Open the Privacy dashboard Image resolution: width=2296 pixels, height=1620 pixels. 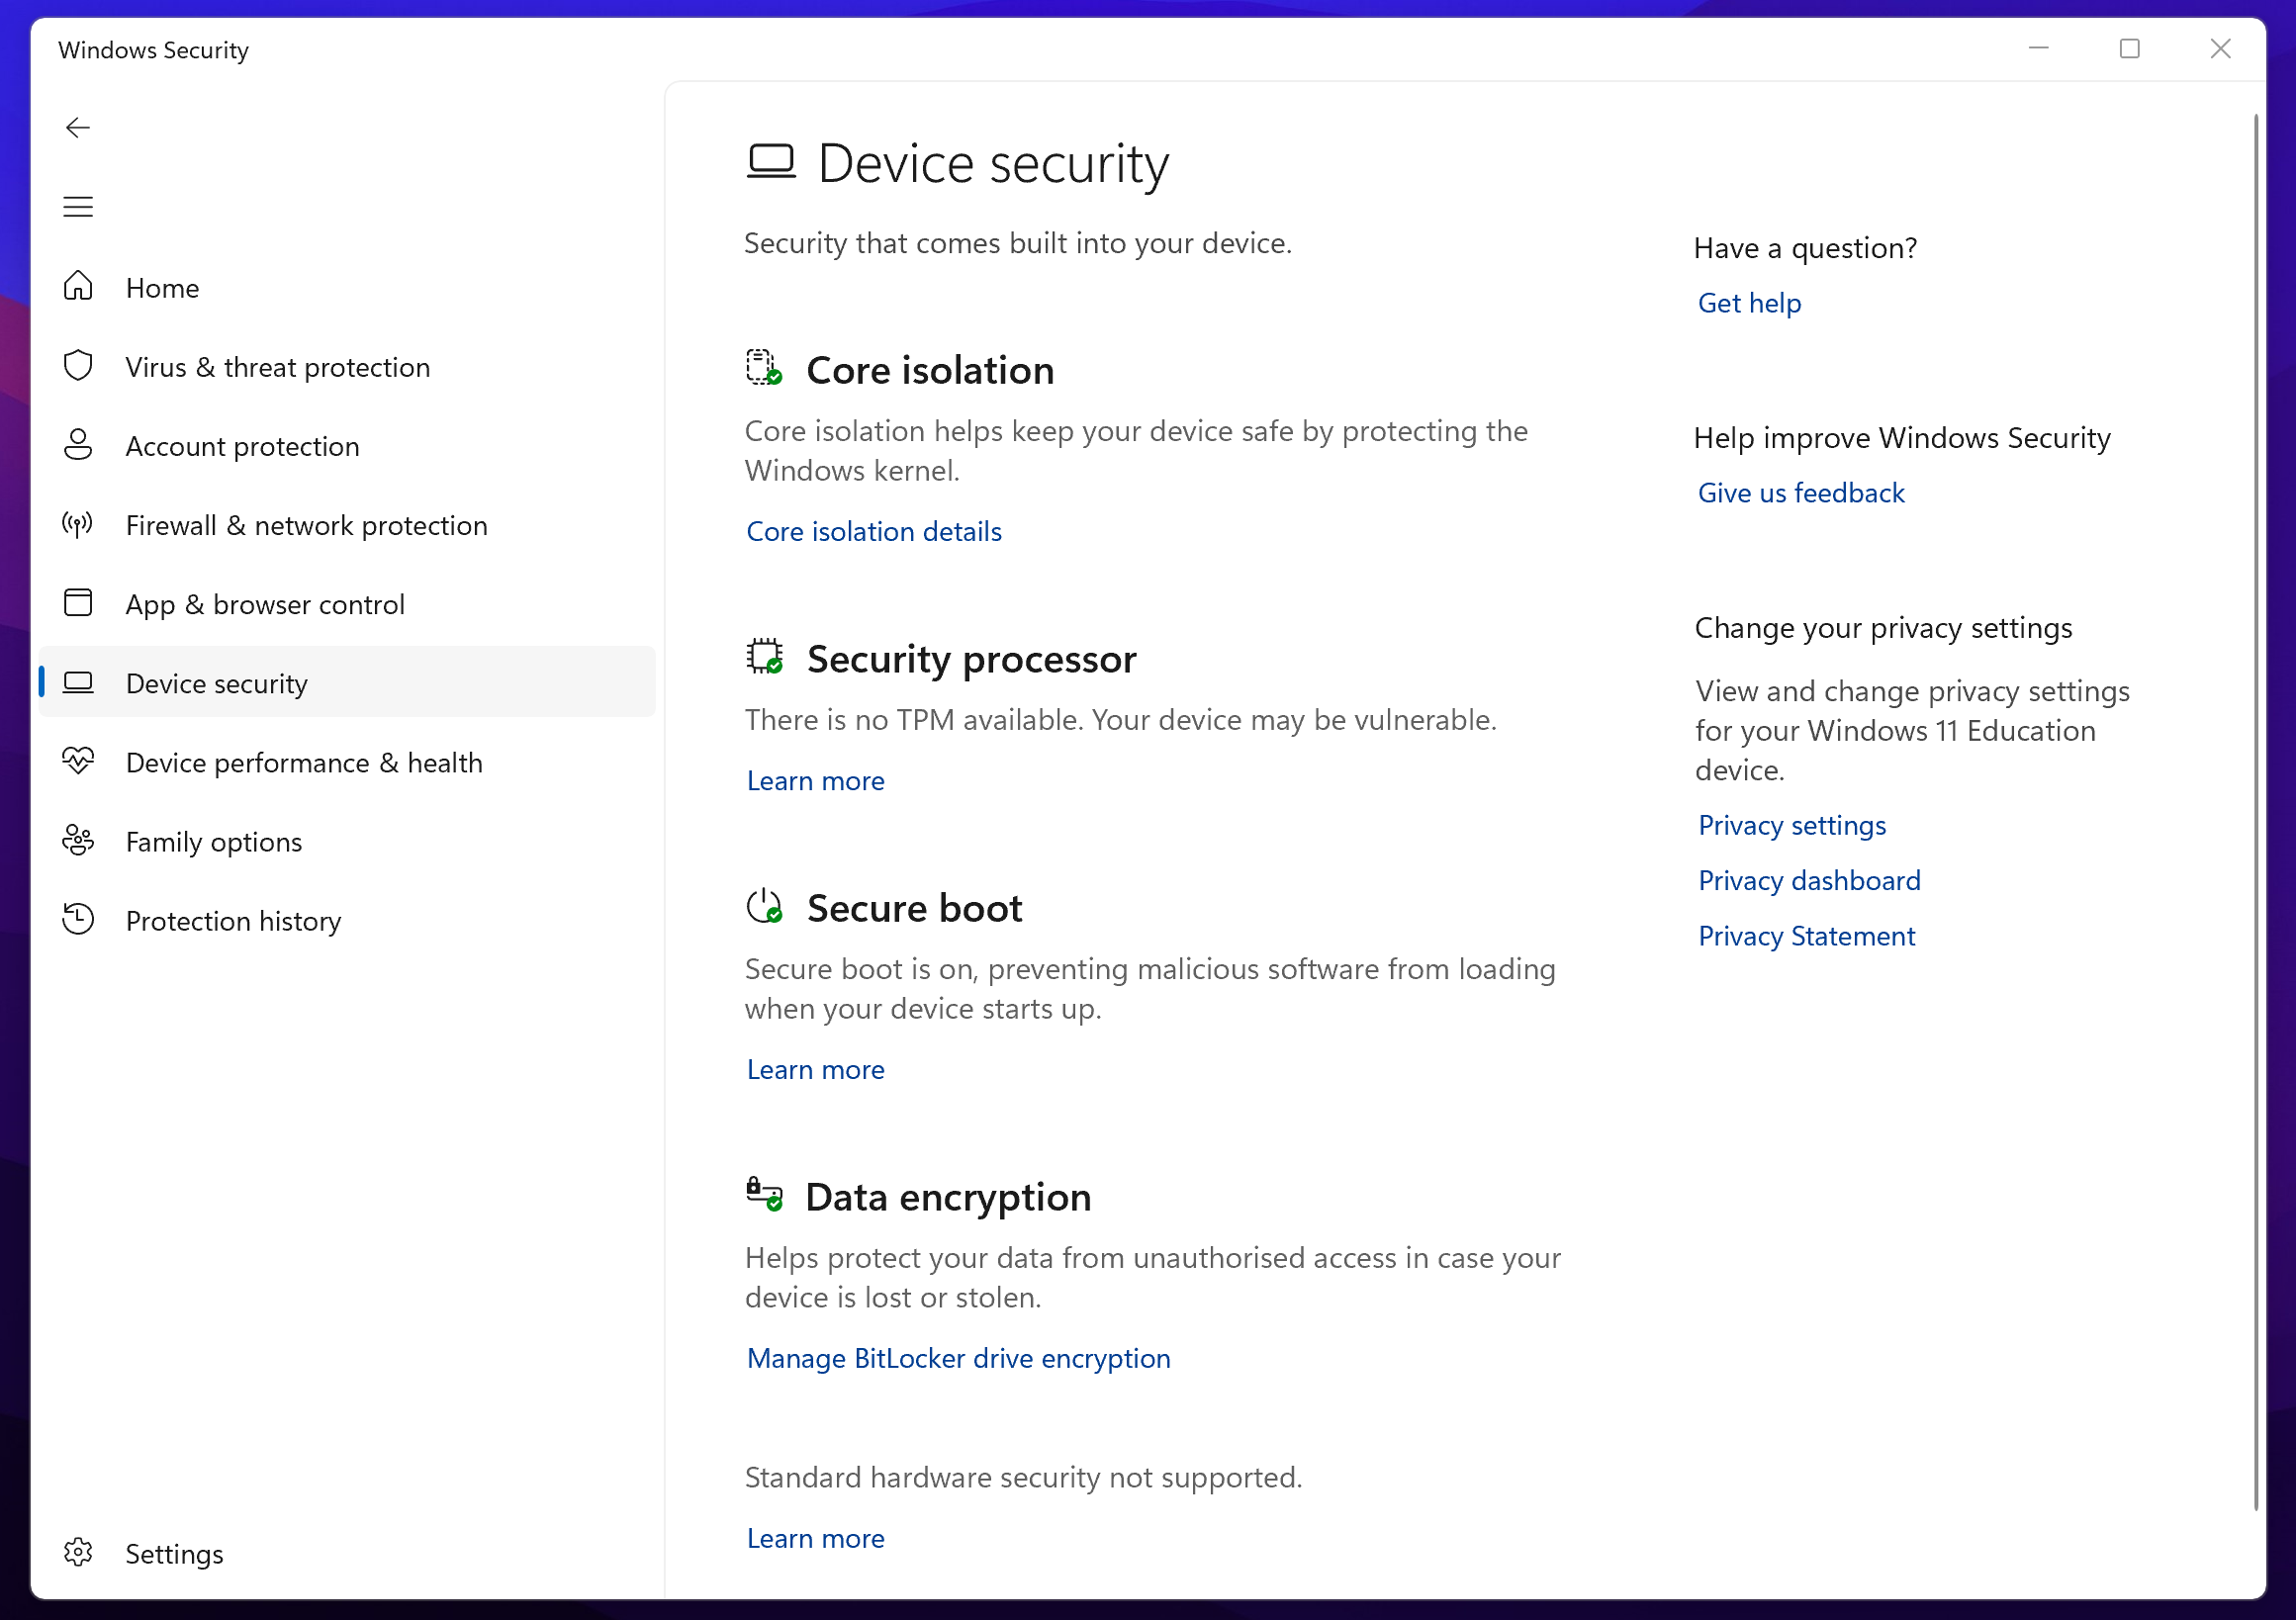tap(1809, 880)
